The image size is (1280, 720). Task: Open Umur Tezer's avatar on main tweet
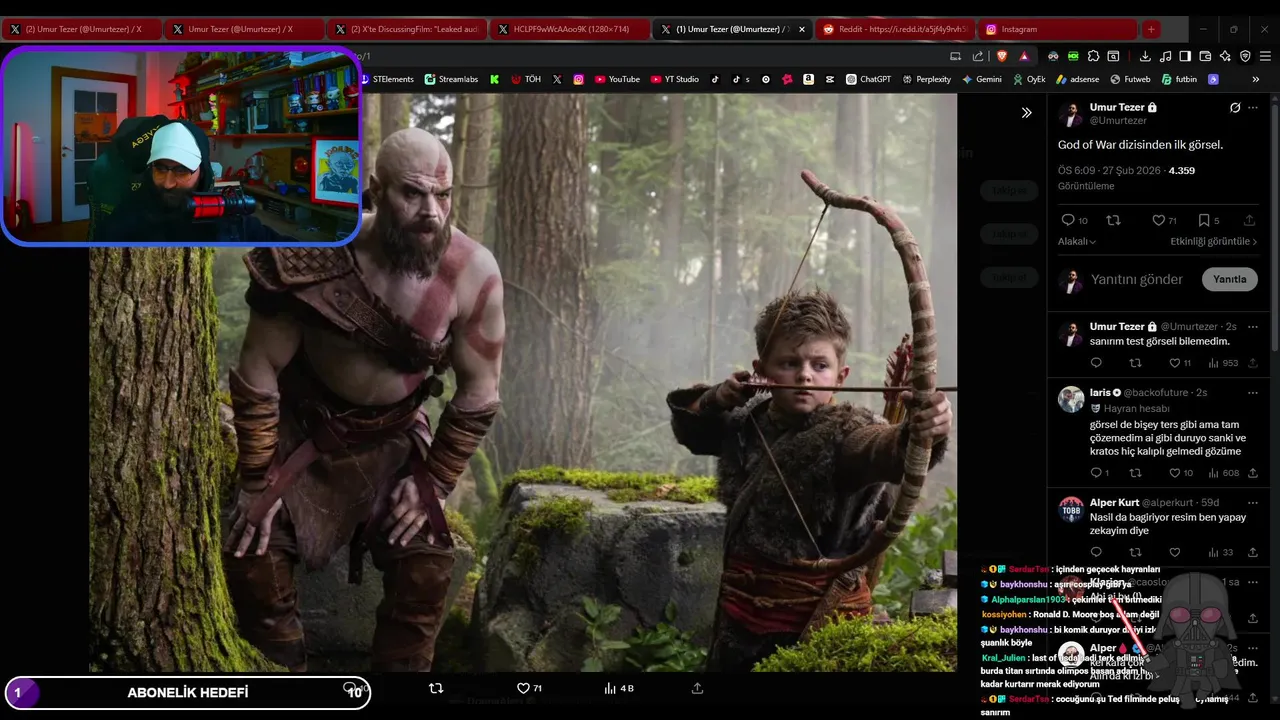(x=1071, y=114)
